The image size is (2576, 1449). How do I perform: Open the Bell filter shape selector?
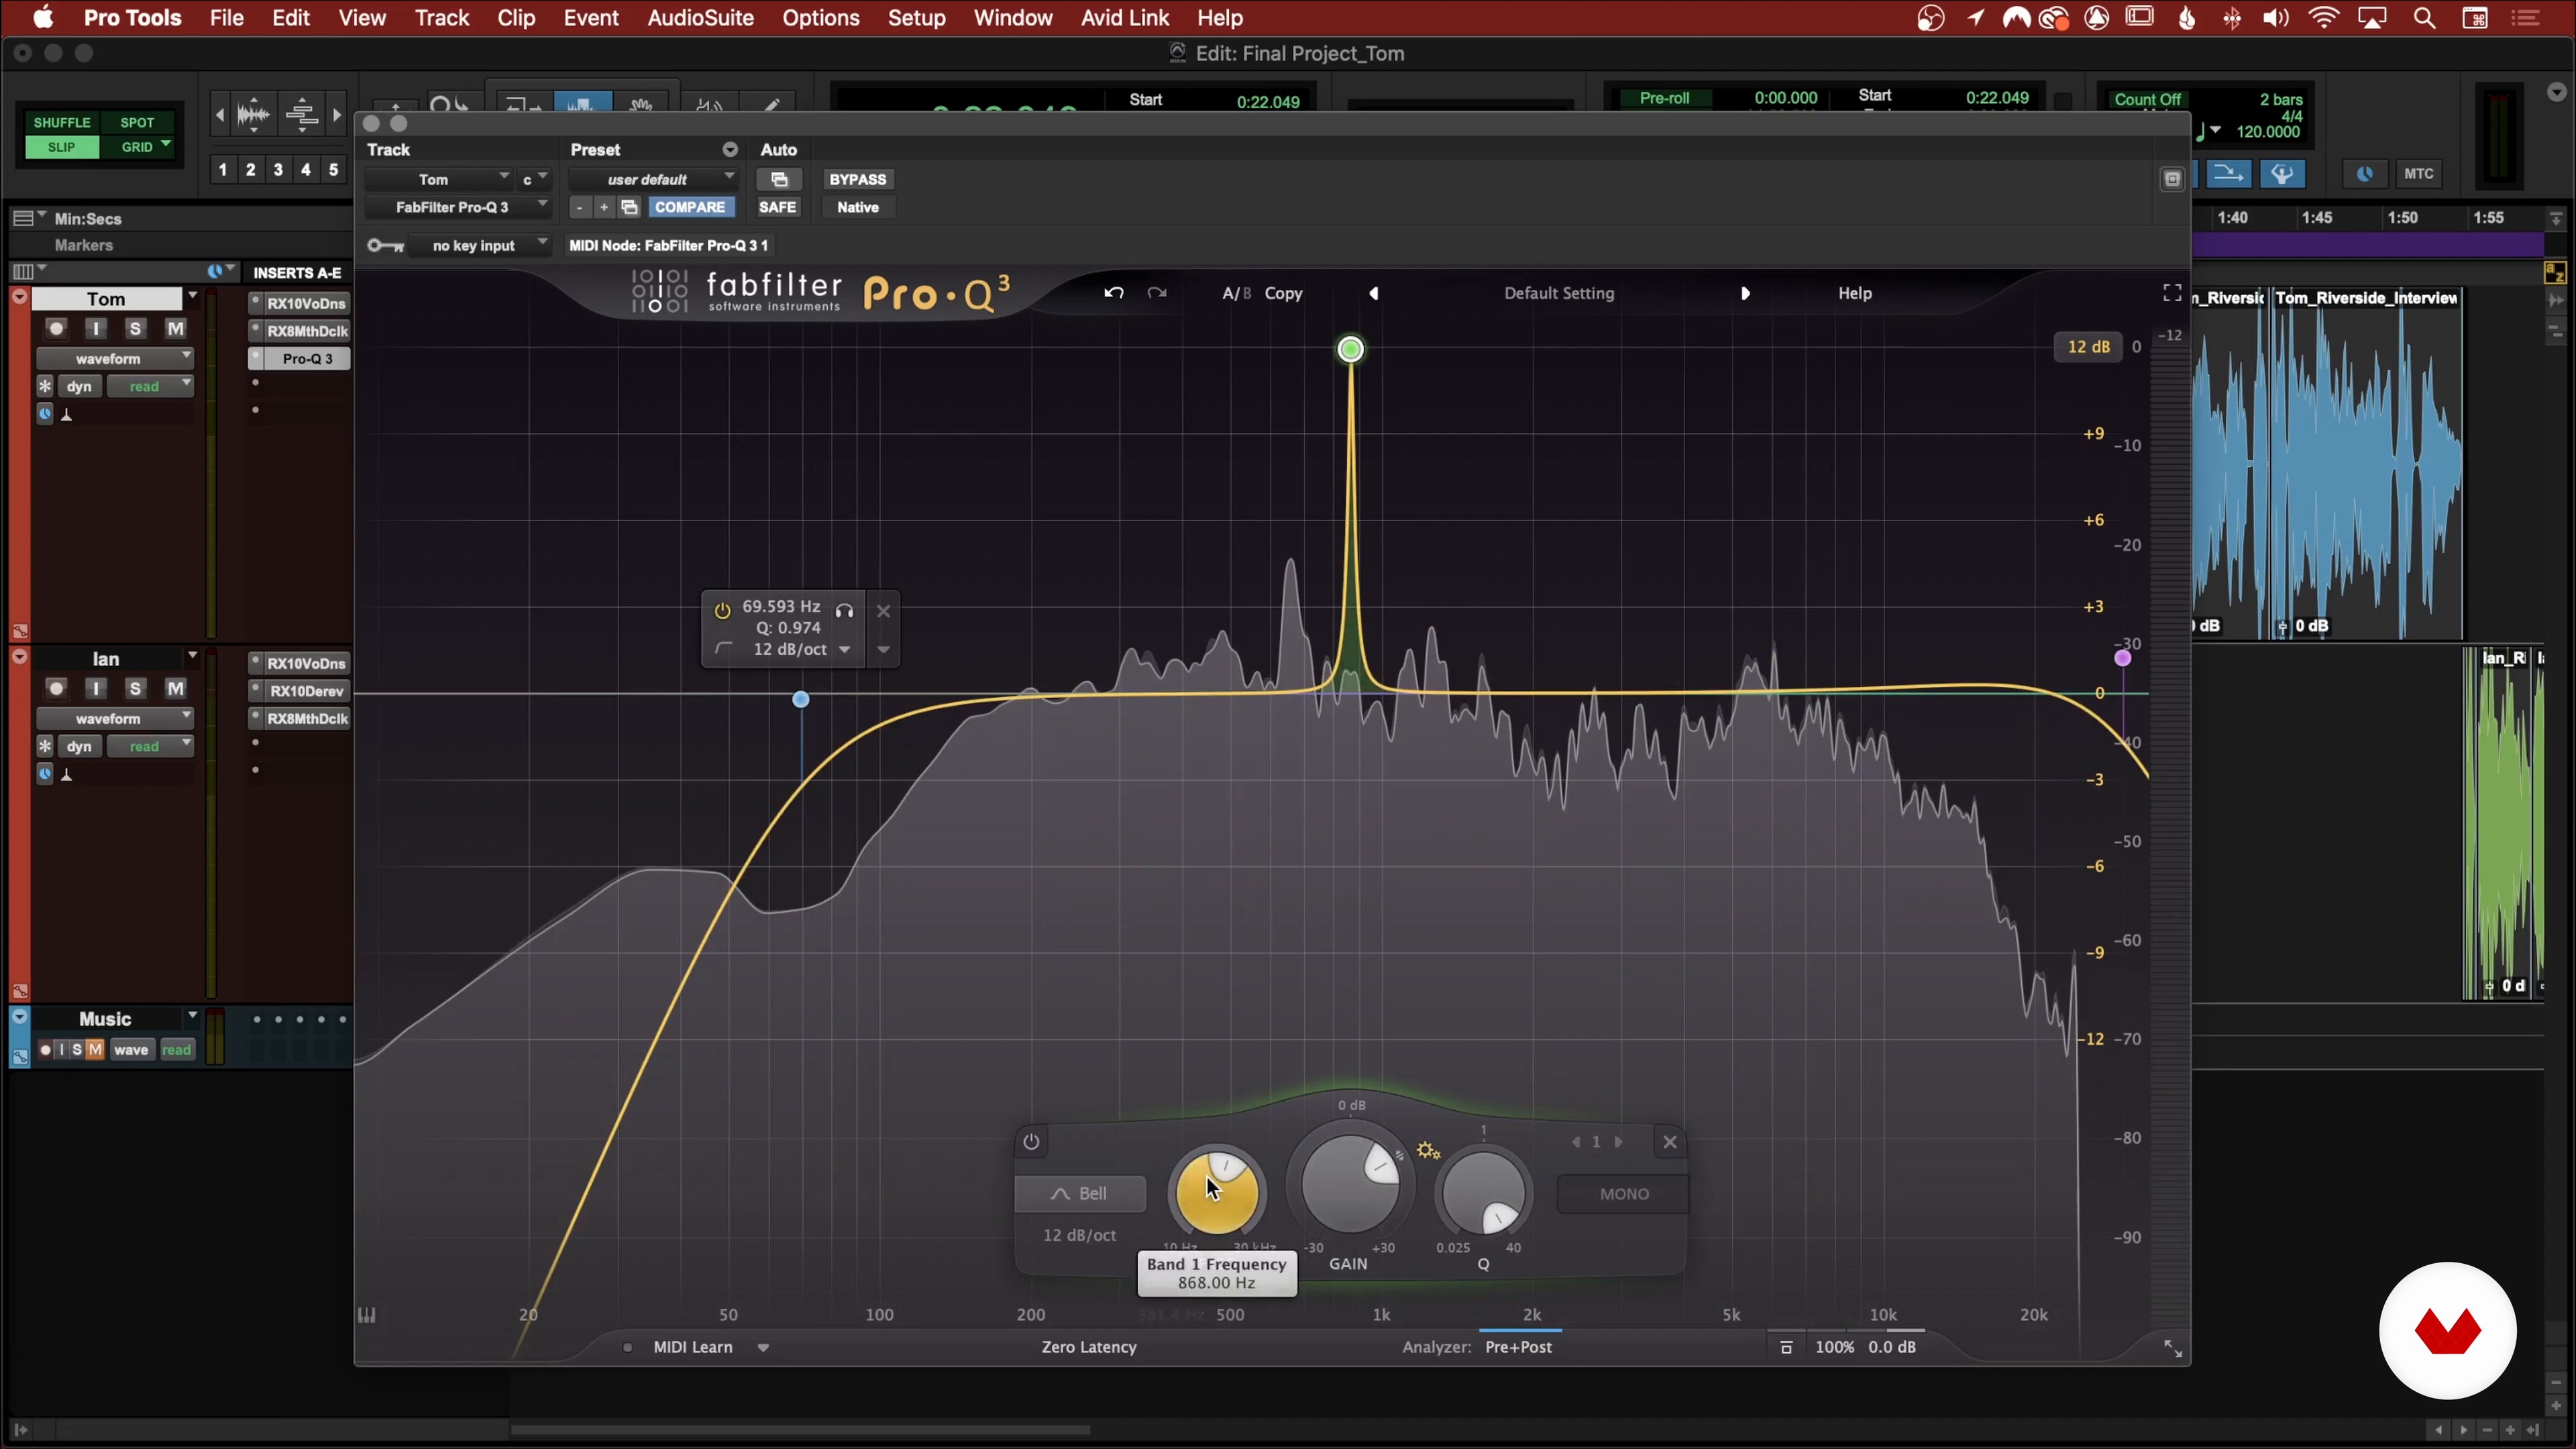click(1080, 1194)
